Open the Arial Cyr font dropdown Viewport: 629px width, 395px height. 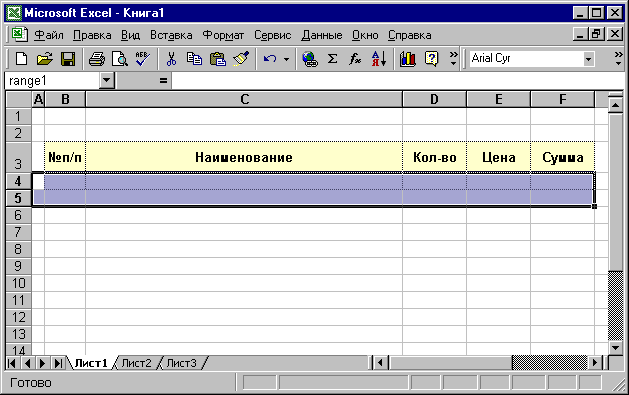[x=588, y=59]
